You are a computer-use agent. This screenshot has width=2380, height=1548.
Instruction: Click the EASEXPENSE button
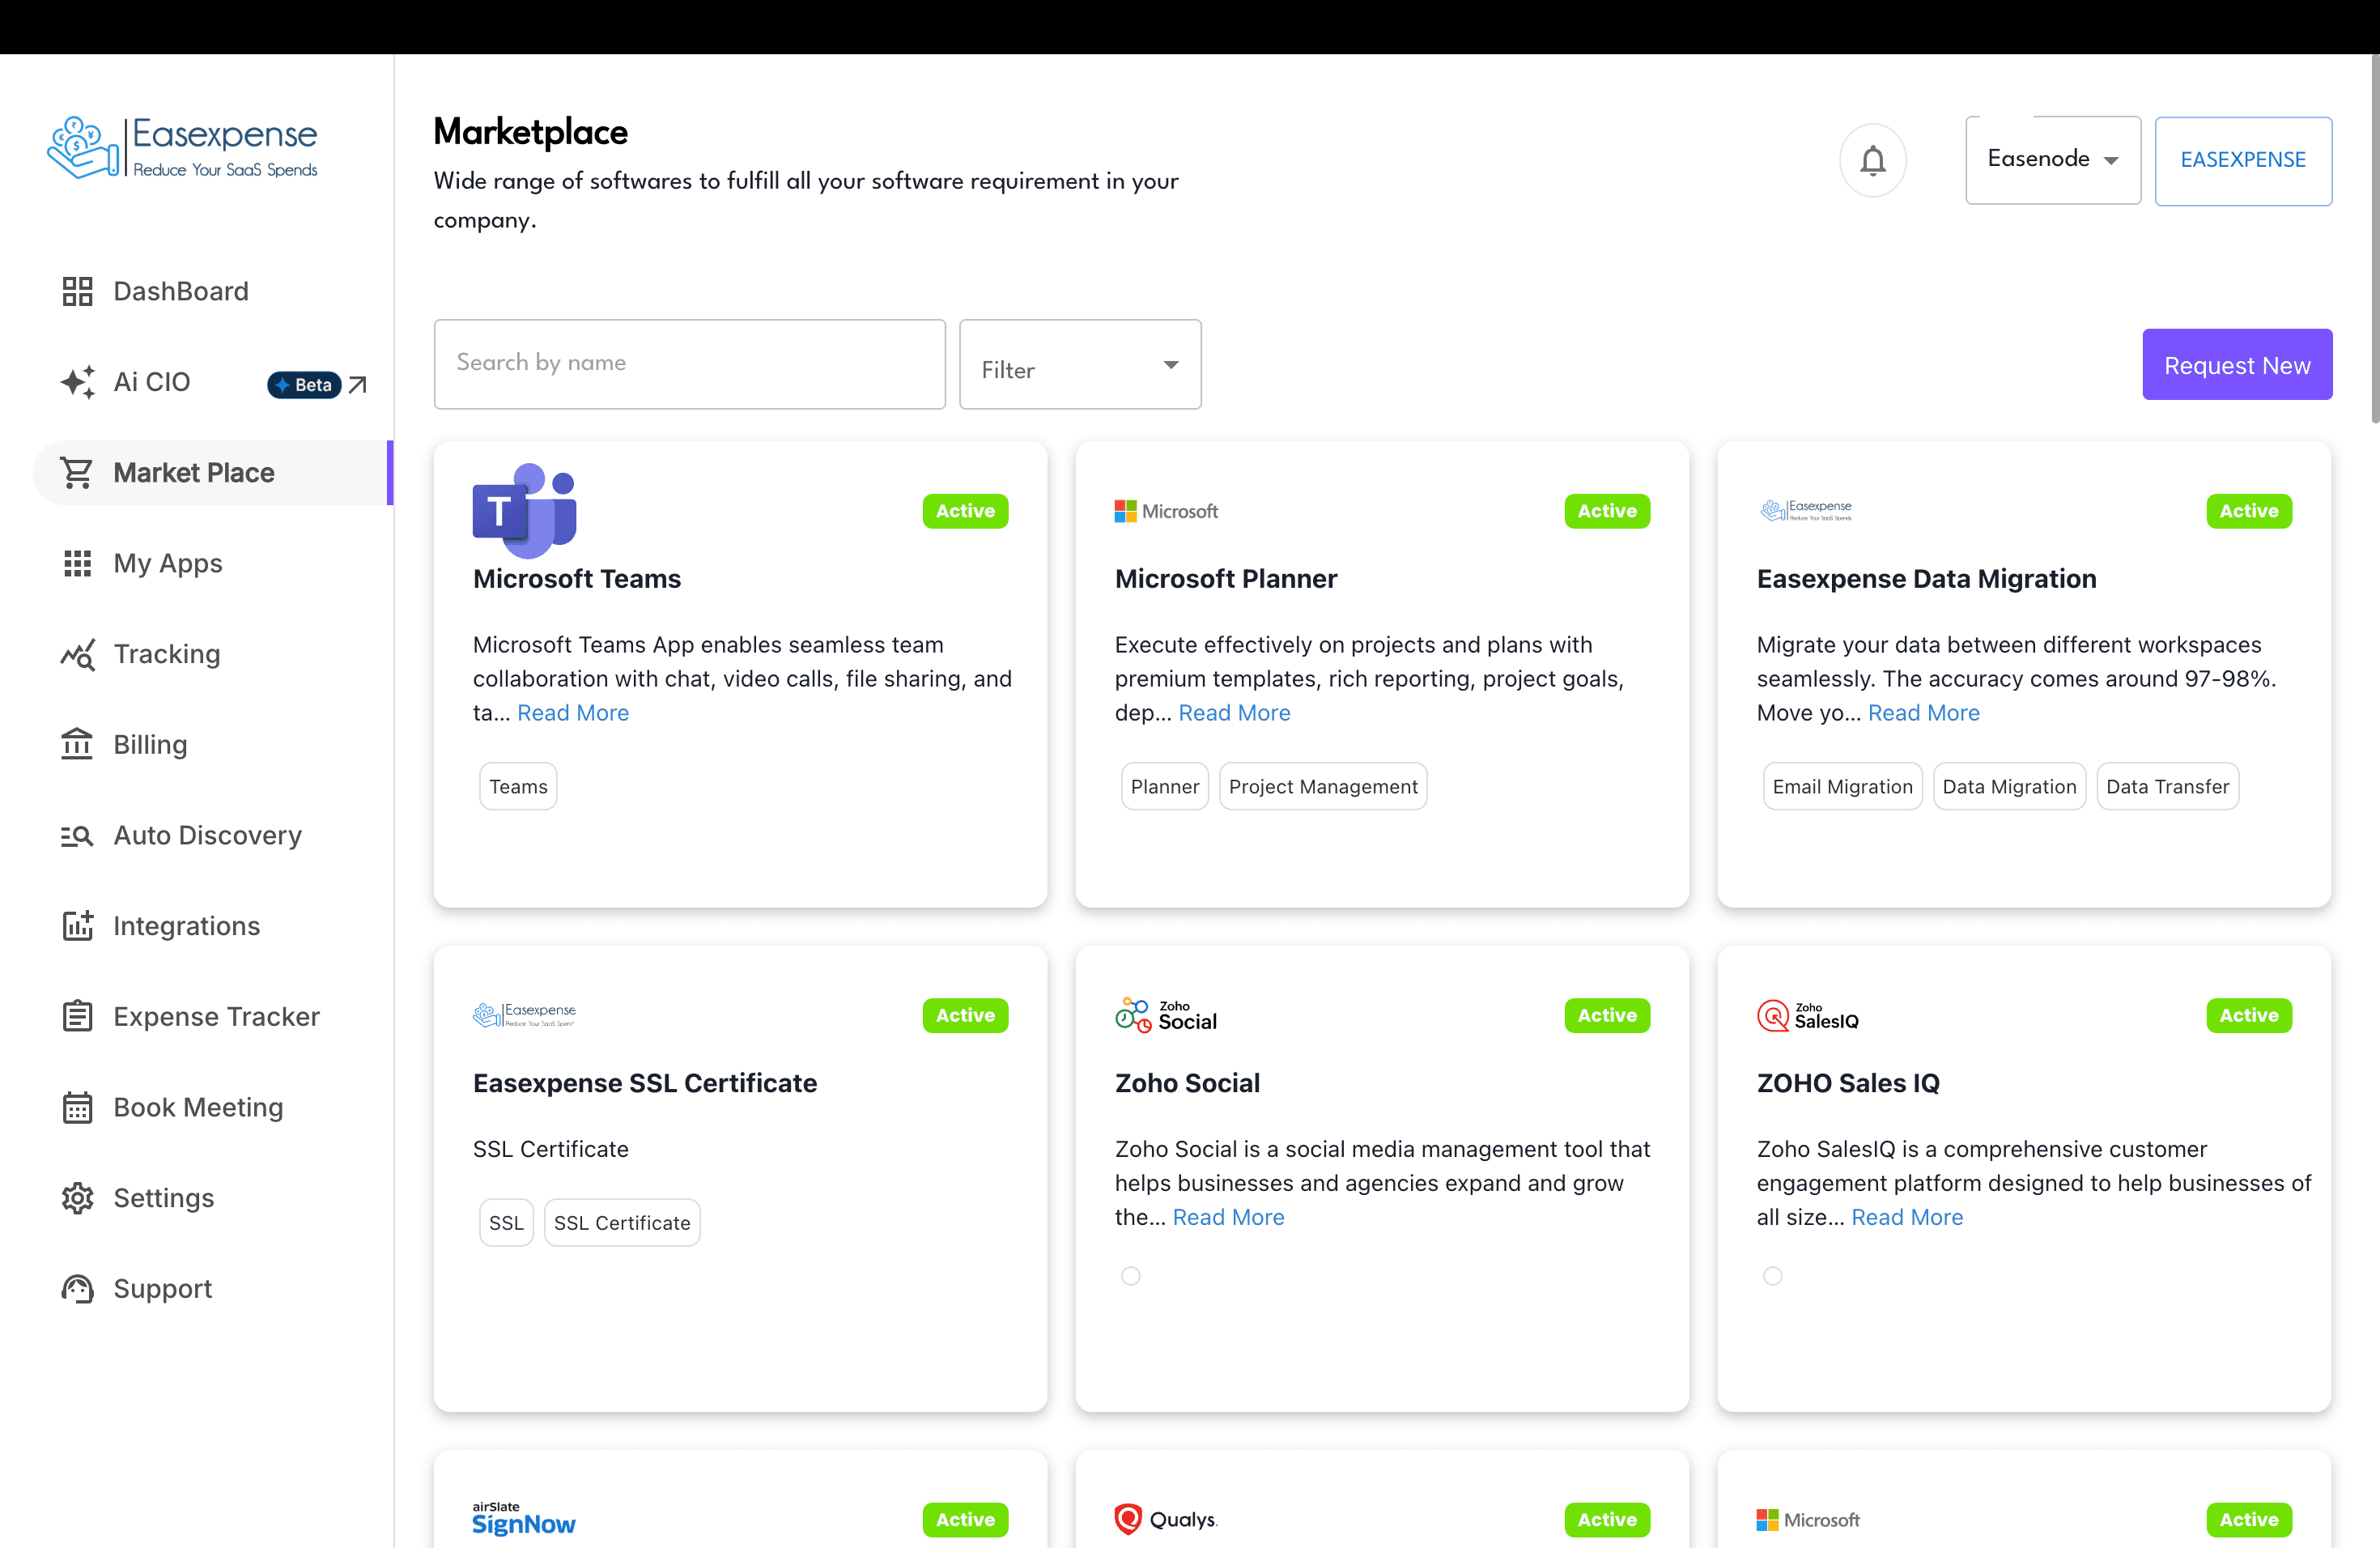[2243, 160]
